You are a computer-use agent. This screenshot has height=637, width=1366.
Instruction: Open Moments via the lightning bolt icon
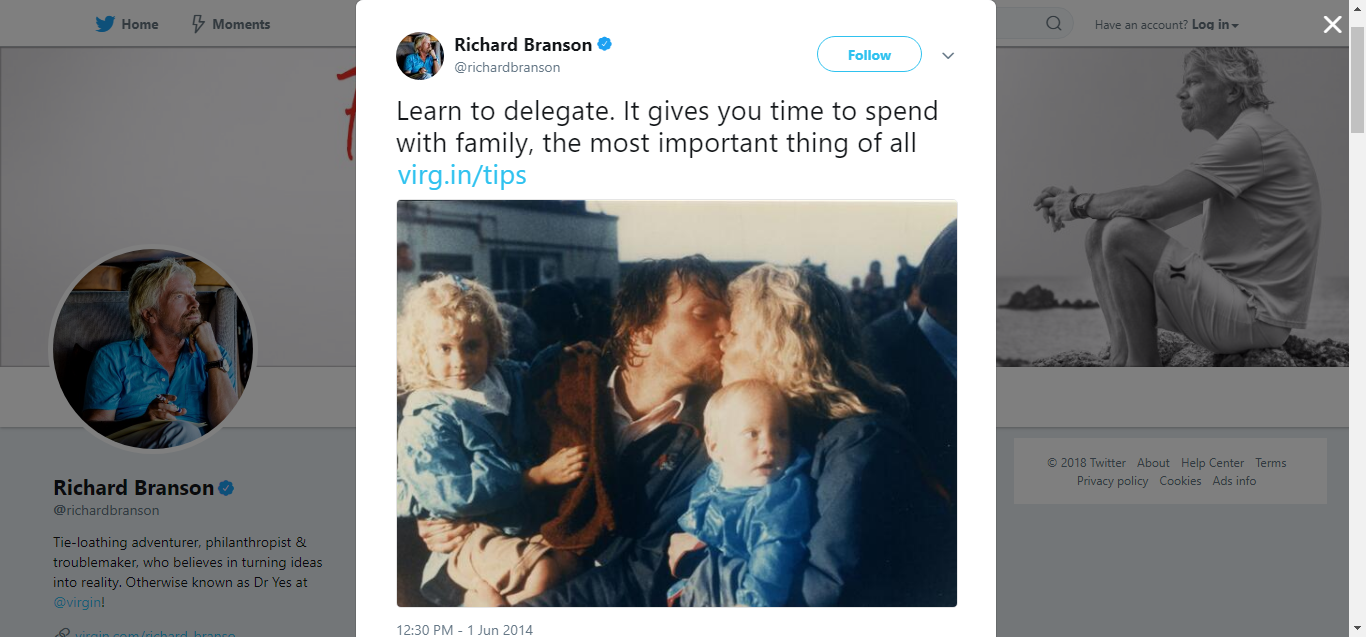pos(198,24)
